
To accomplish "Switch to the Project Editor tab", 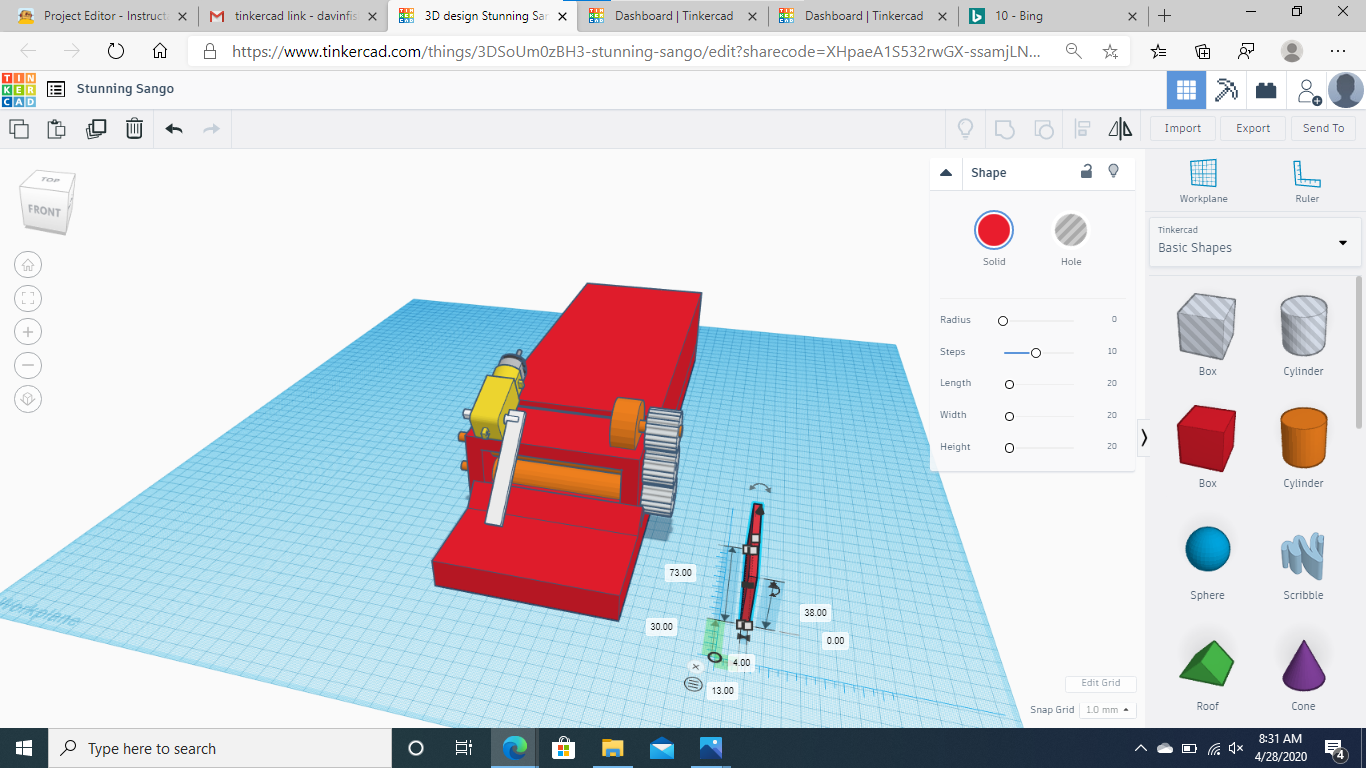I will pos(100,16).
